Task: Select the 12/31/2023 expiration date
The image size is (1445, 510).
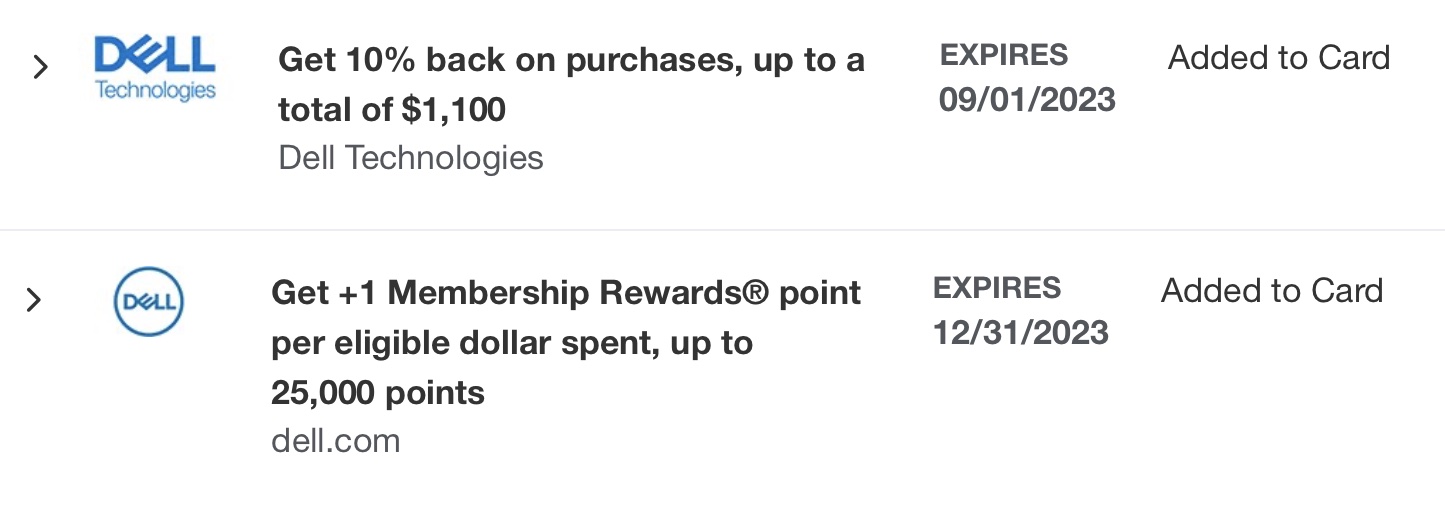Action: pos(1020,333)
